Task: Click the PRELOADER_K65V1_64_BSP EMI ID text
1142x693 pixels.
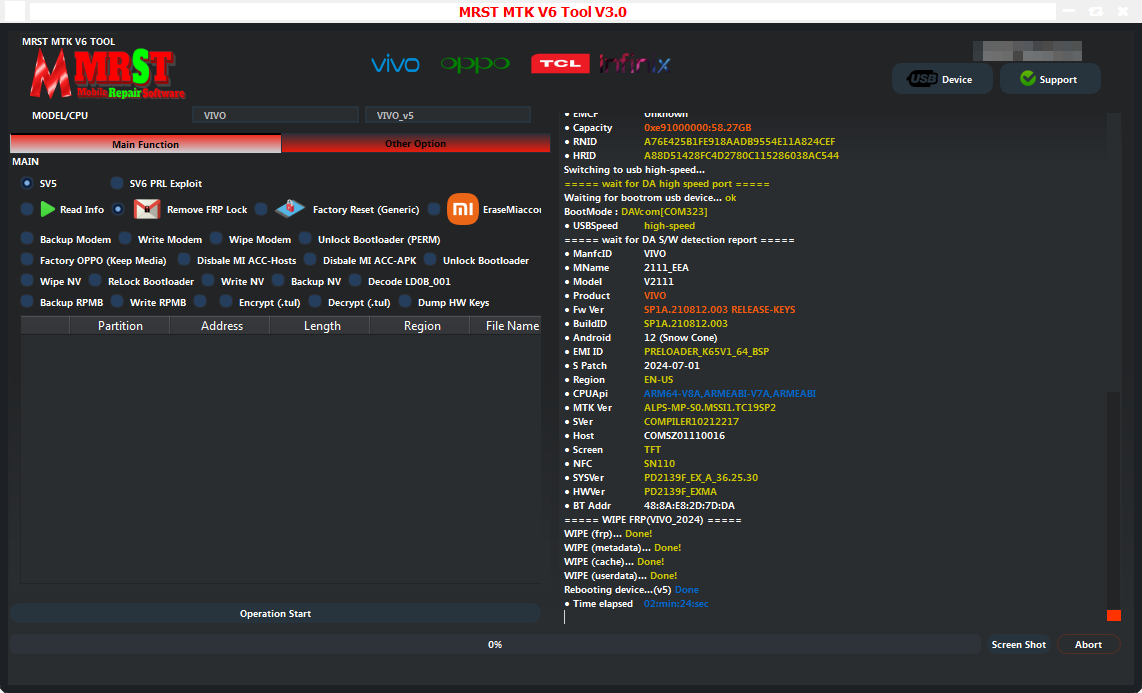Action: tap(706, 352)
